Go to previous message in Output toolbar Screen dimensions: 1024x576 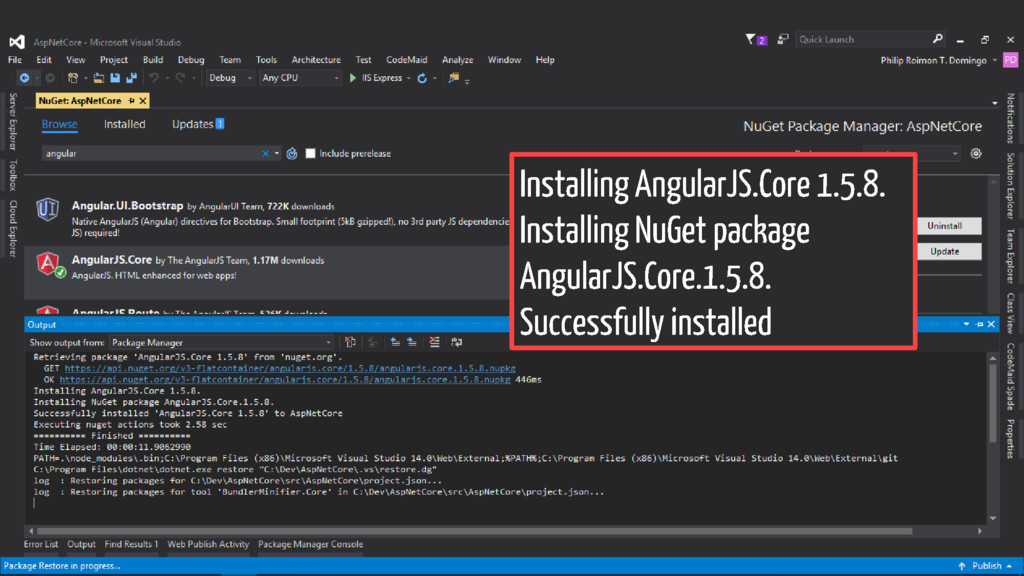click(395, 342)
